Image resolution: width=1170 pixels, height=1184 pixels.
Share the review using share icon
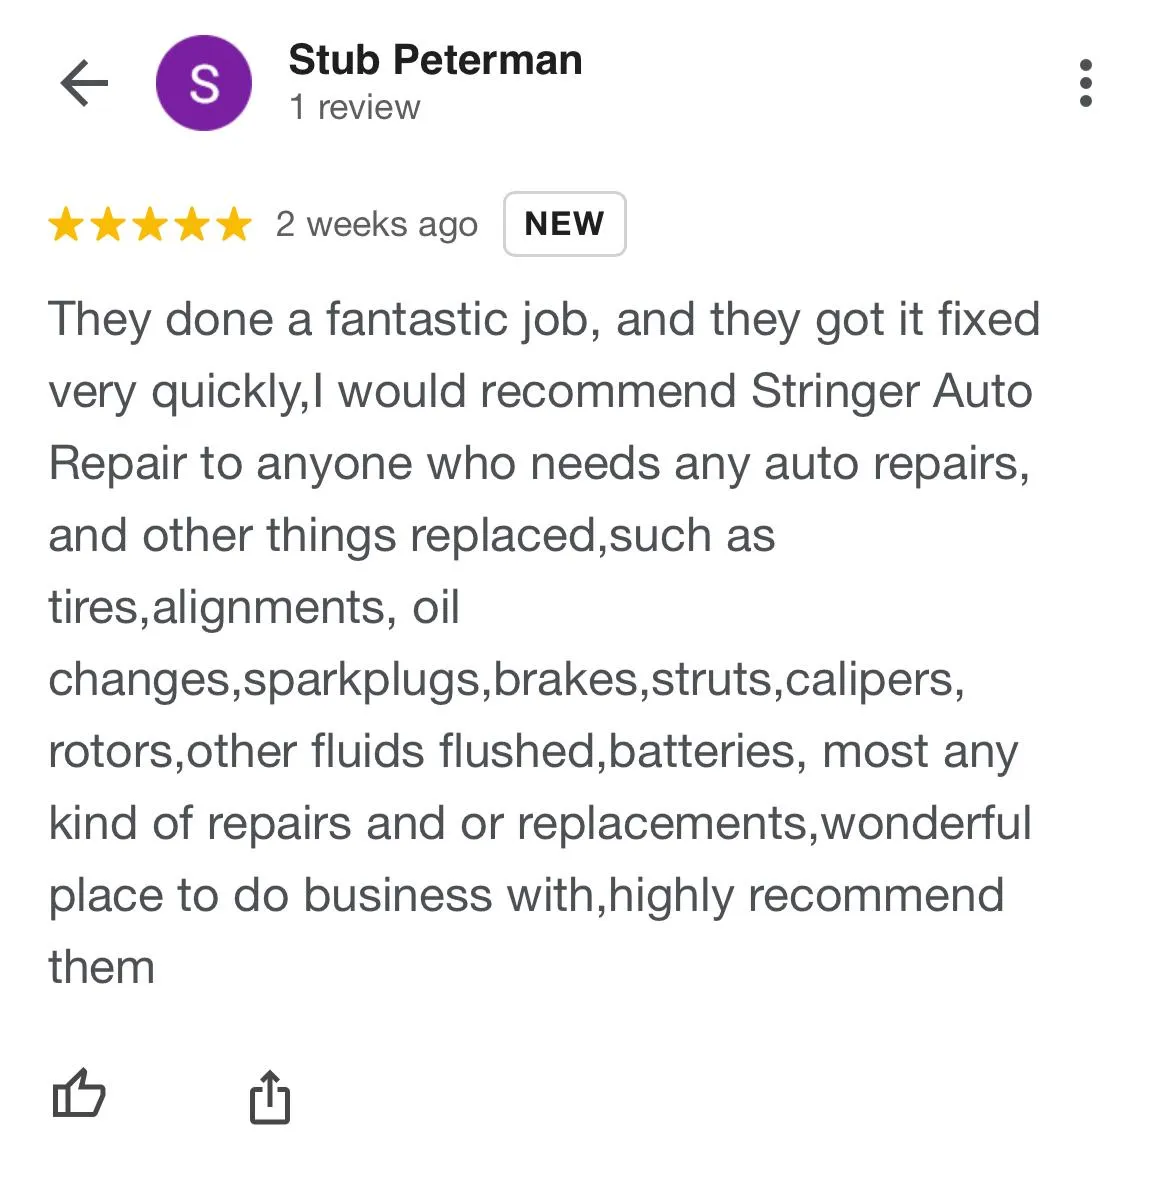tap(270, 1096)
